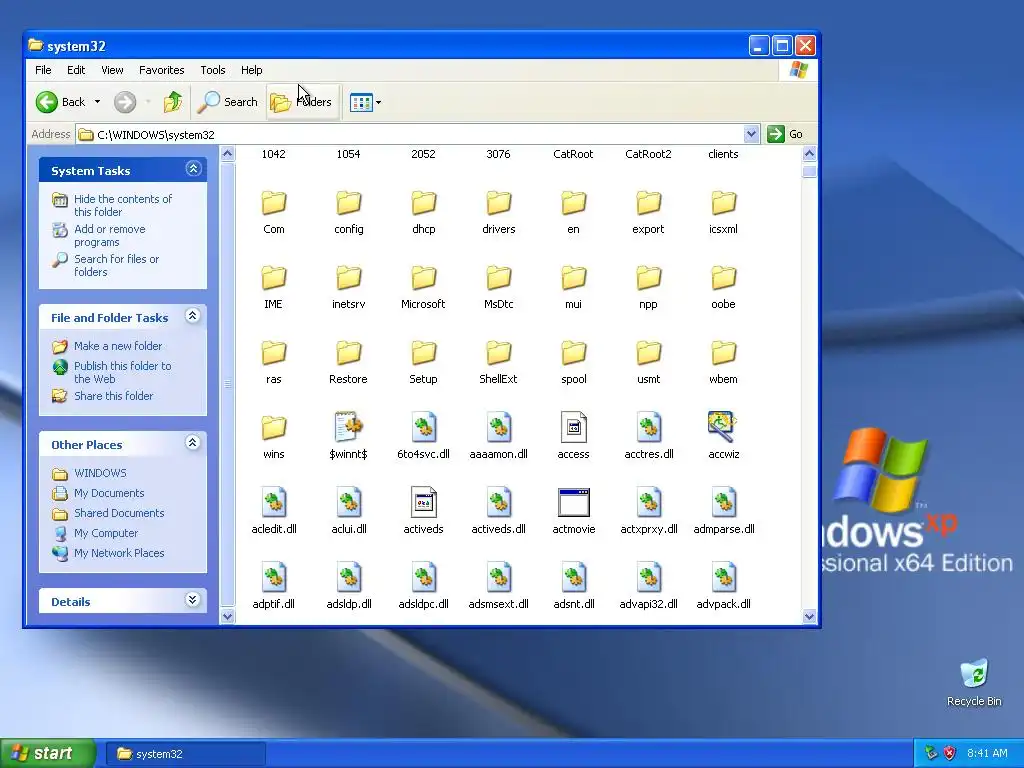Image resolution: width=1024 pixels, height=768 pixels.
Task: Select the advapi32.dll file icon
Action: click(648, 578)
